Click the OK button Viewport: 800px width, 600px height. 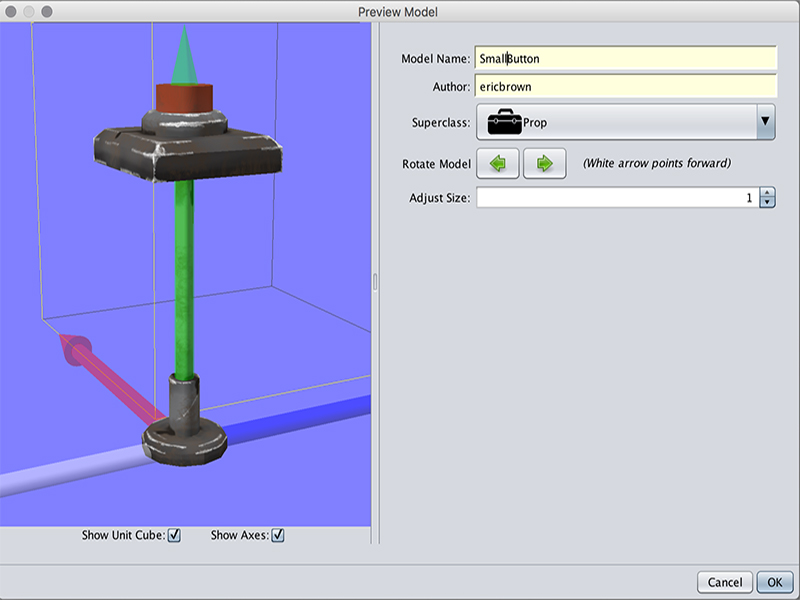pos(774,582)
